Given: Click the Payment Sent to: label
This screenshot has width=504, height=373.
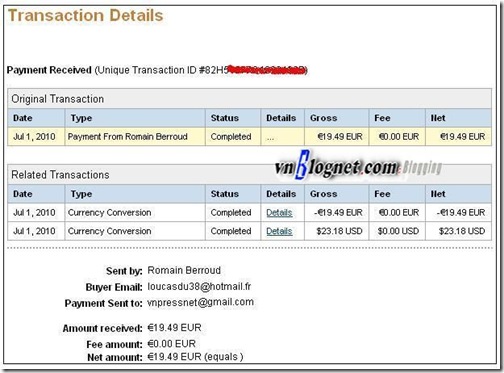Looking at the screenshot, I should coord(104,303).
